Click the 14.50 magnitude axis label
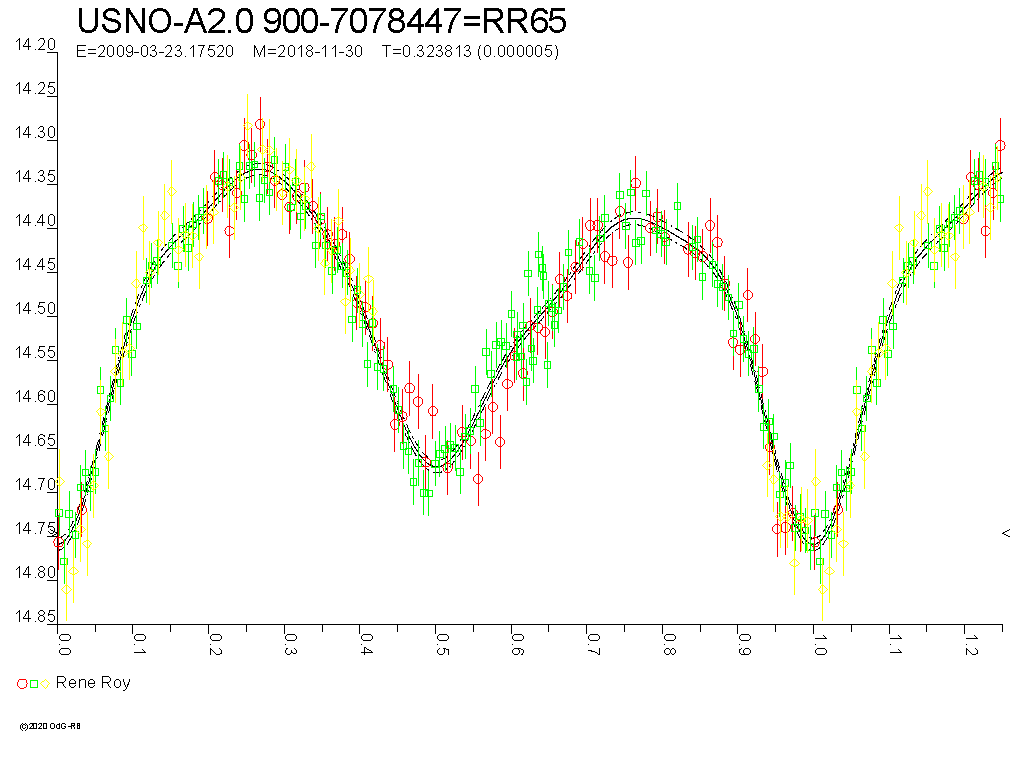Screen dimensions: 1024x768 tap(36, 308)
